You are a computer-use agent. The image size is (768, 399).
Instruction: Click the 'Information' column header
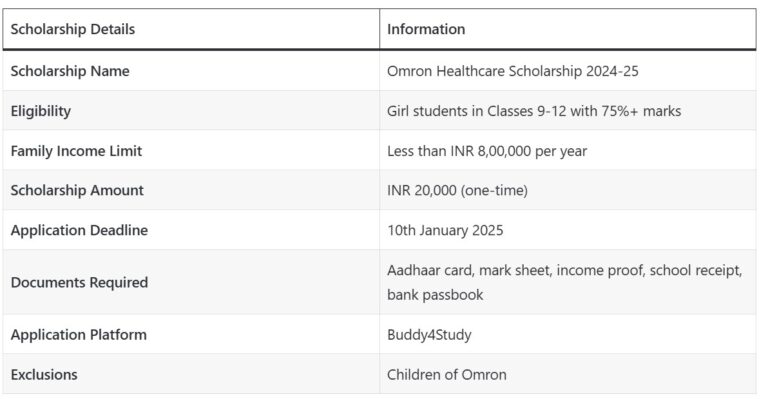pyautogui.click(x=426, y=29)
